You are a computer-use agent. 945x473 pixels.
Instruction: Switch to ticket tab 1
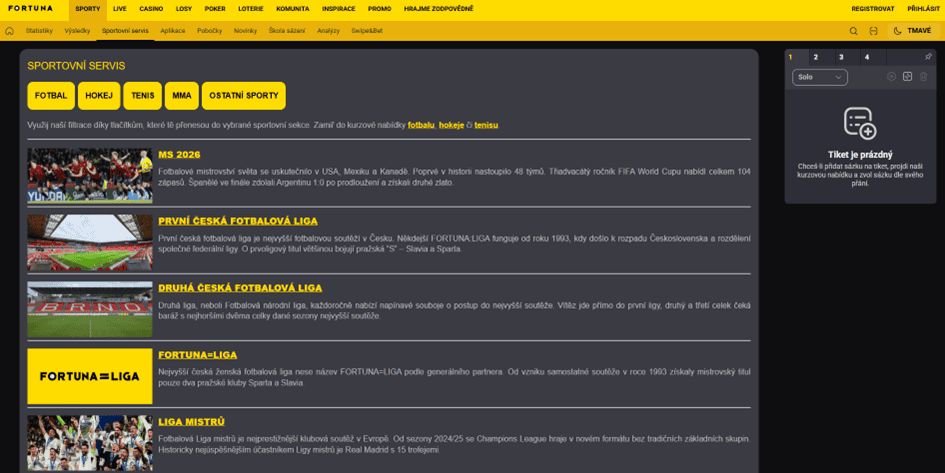tap(796, 57)
